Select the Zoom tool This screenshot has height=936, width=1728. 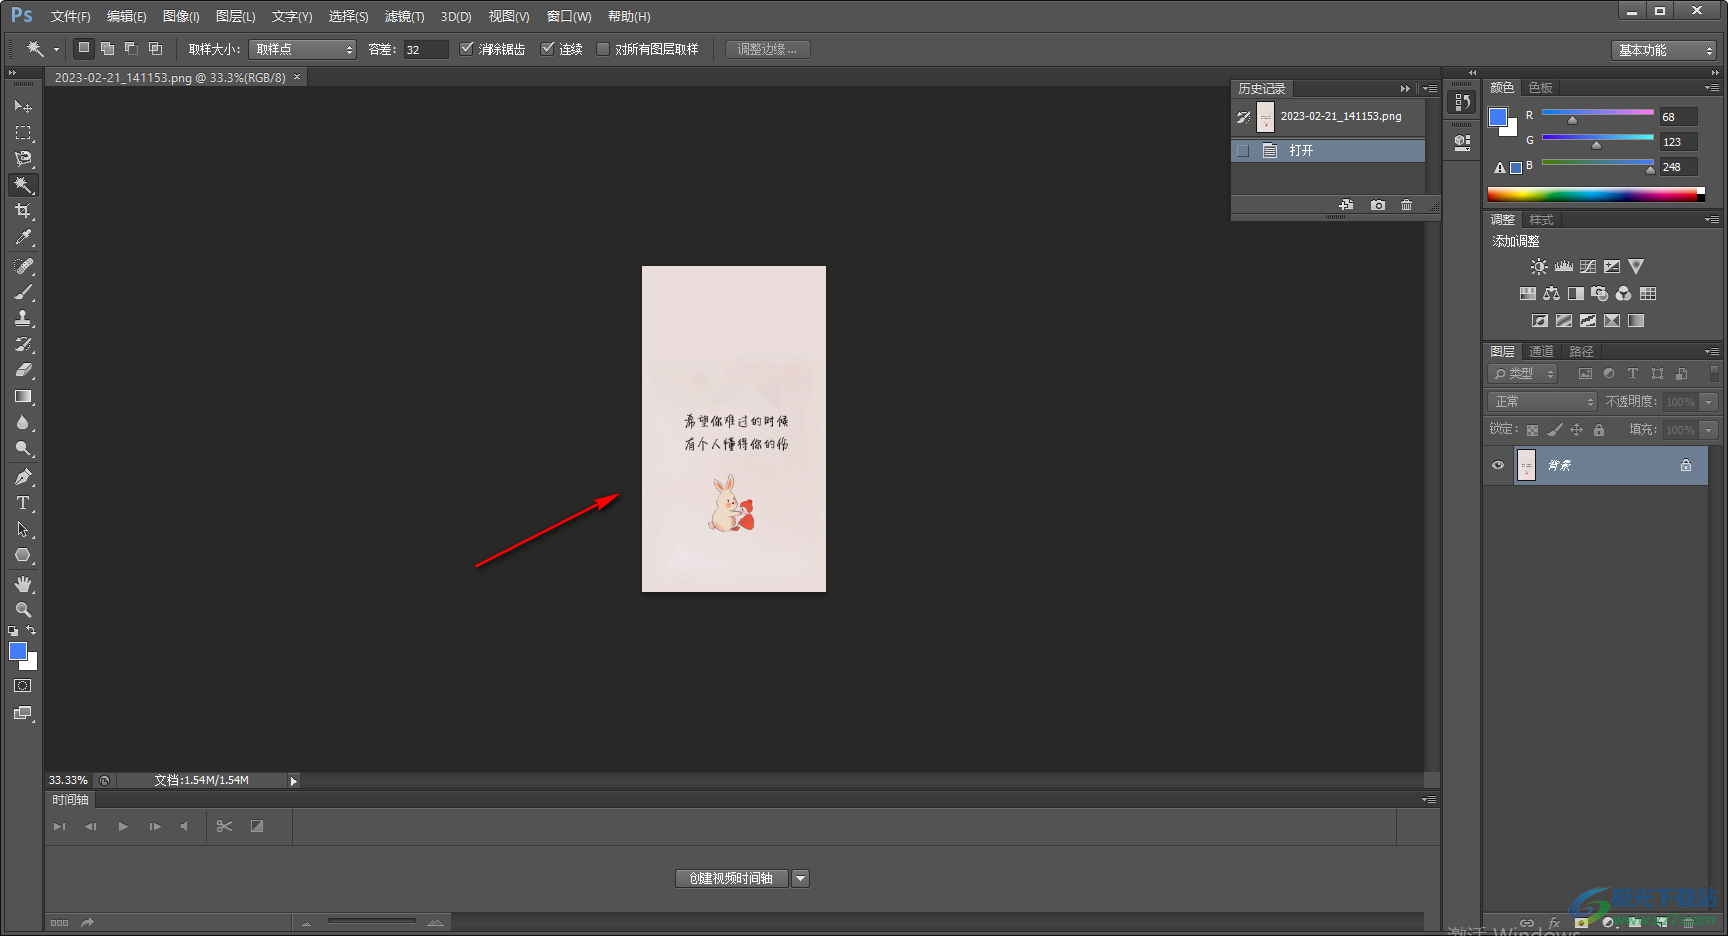click(23, 610)
